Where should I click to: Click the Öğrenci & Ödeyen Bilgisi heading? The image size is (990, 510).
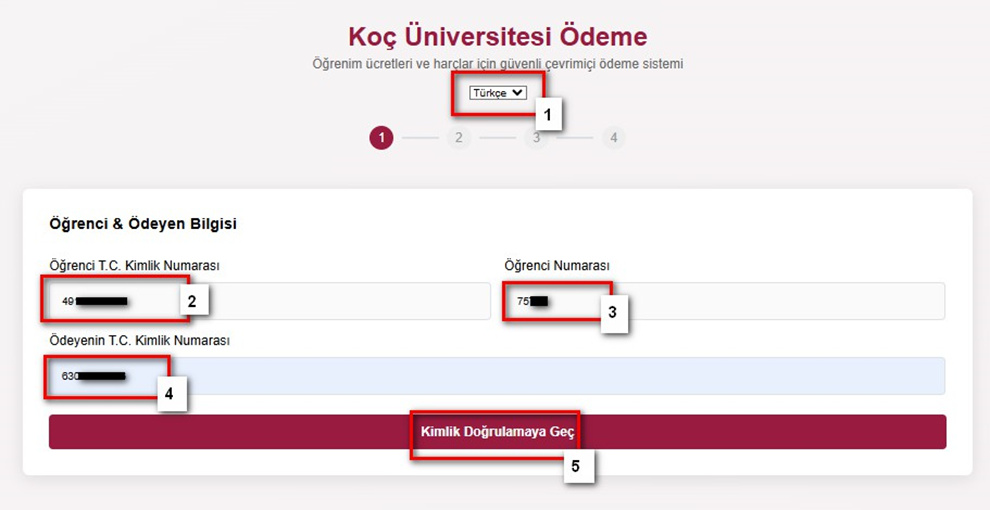click(143, 224)
